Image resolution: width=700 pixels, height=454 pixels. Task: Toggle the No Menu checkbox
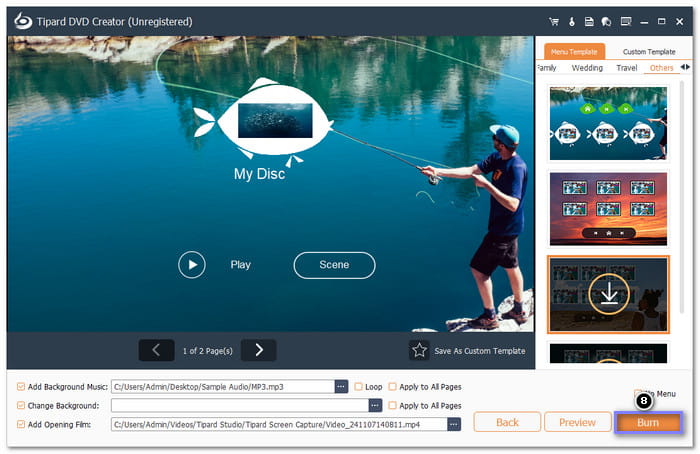pyautogui.click(x=638, y=393)
